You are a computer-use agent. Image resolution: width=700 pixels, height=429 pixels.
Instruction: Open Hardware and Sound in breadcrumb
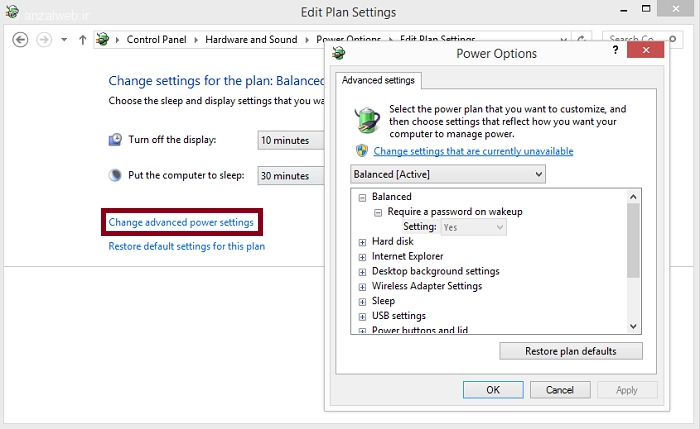click(x=251, y=39)
